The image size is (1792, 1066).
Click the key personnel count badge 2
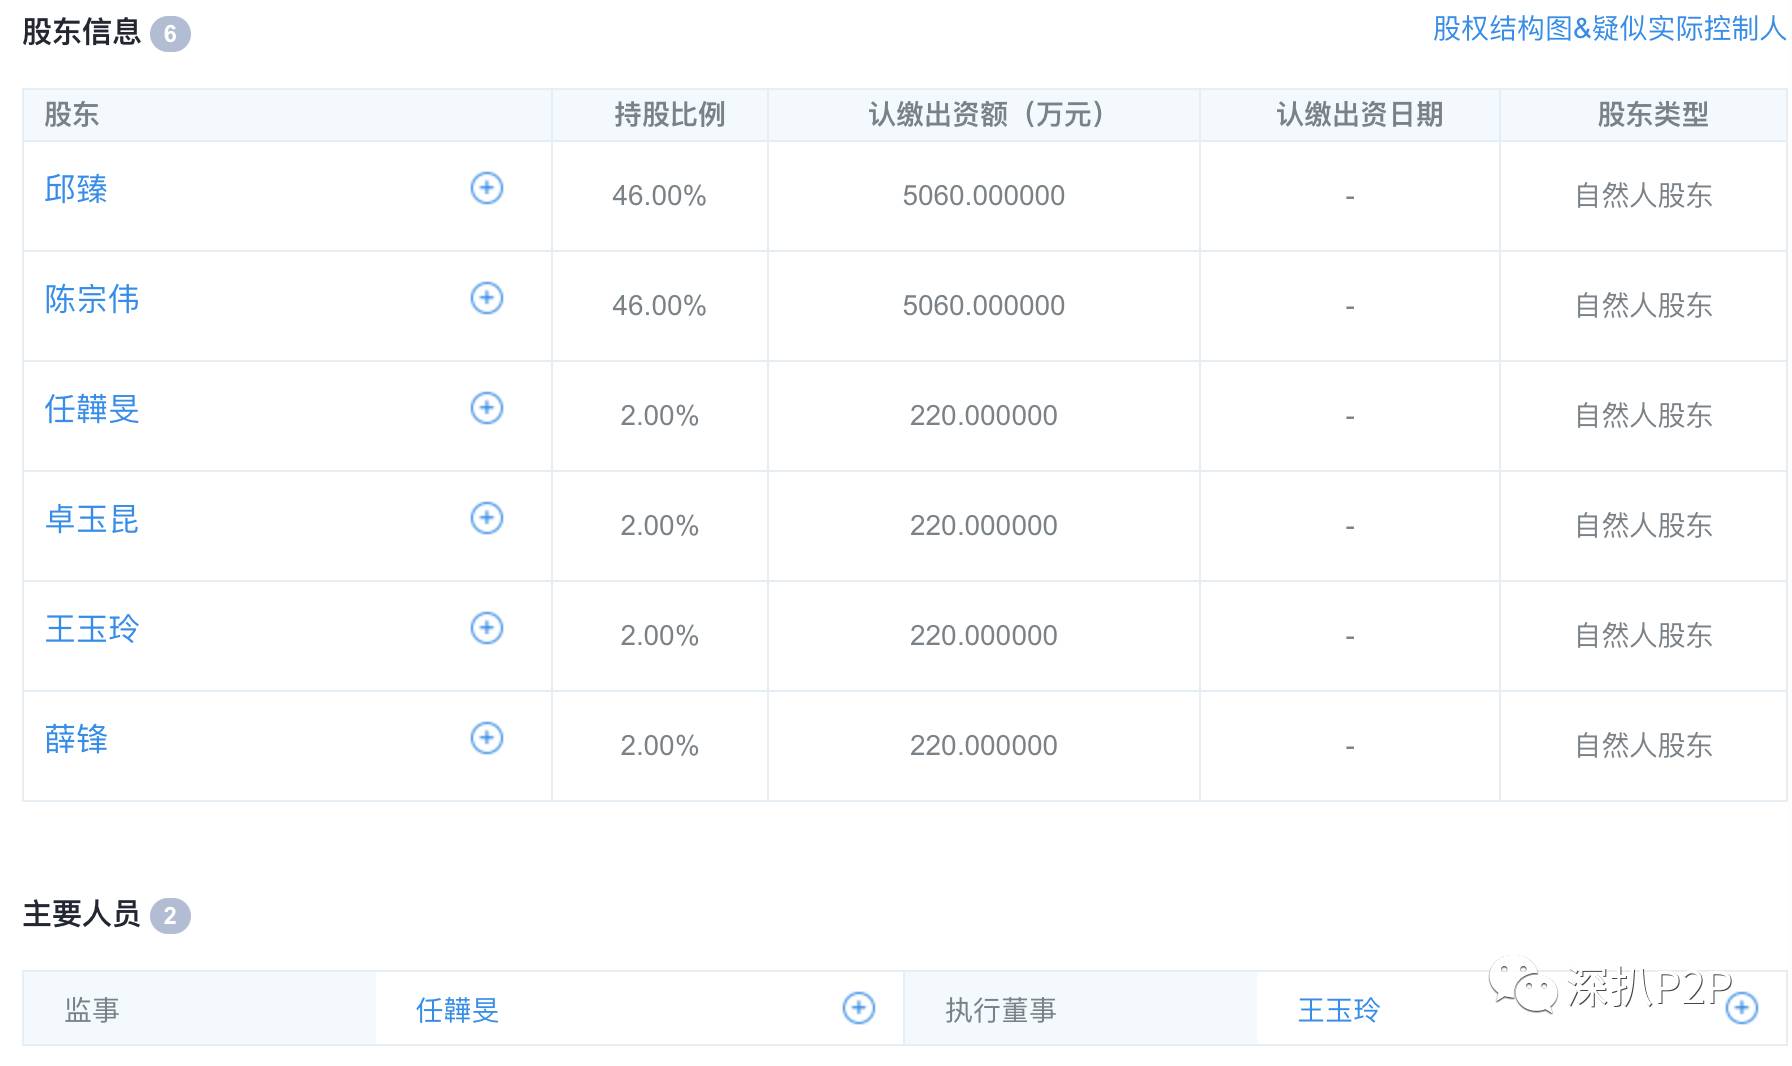point(170,916)
